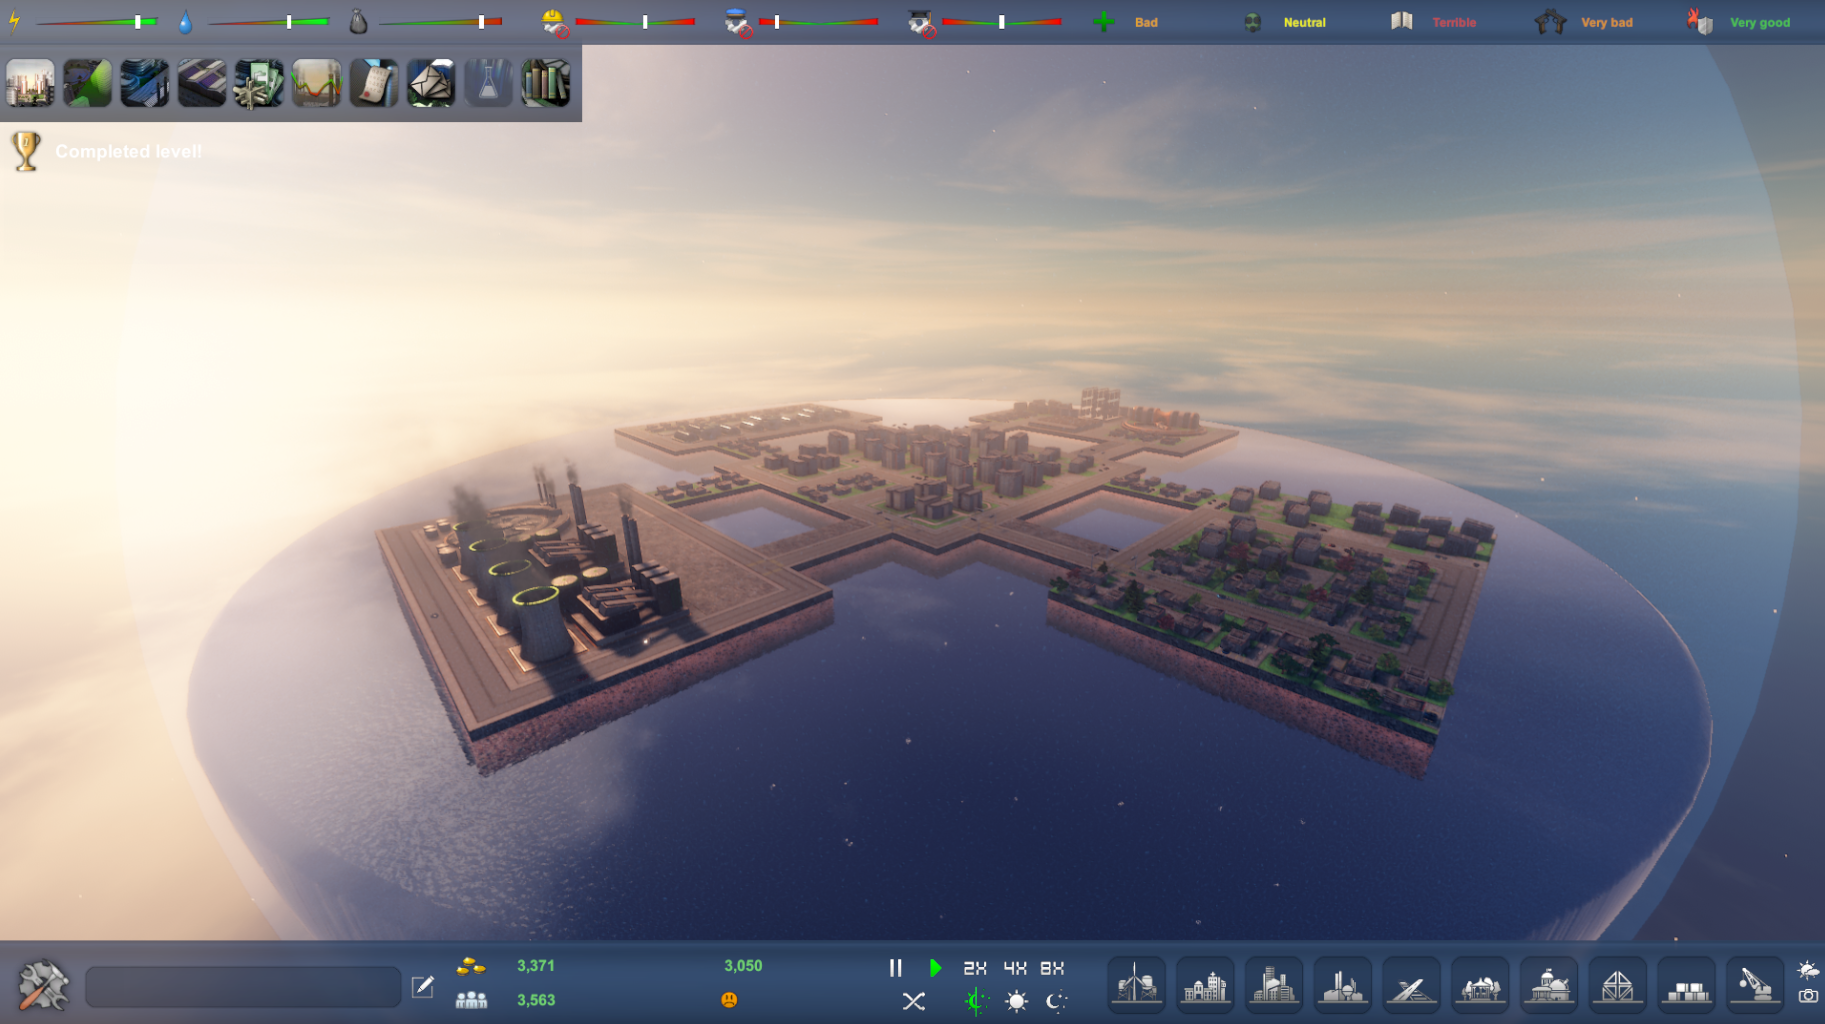Click the crossed pistols crime icon

(x=1550, y=22)
